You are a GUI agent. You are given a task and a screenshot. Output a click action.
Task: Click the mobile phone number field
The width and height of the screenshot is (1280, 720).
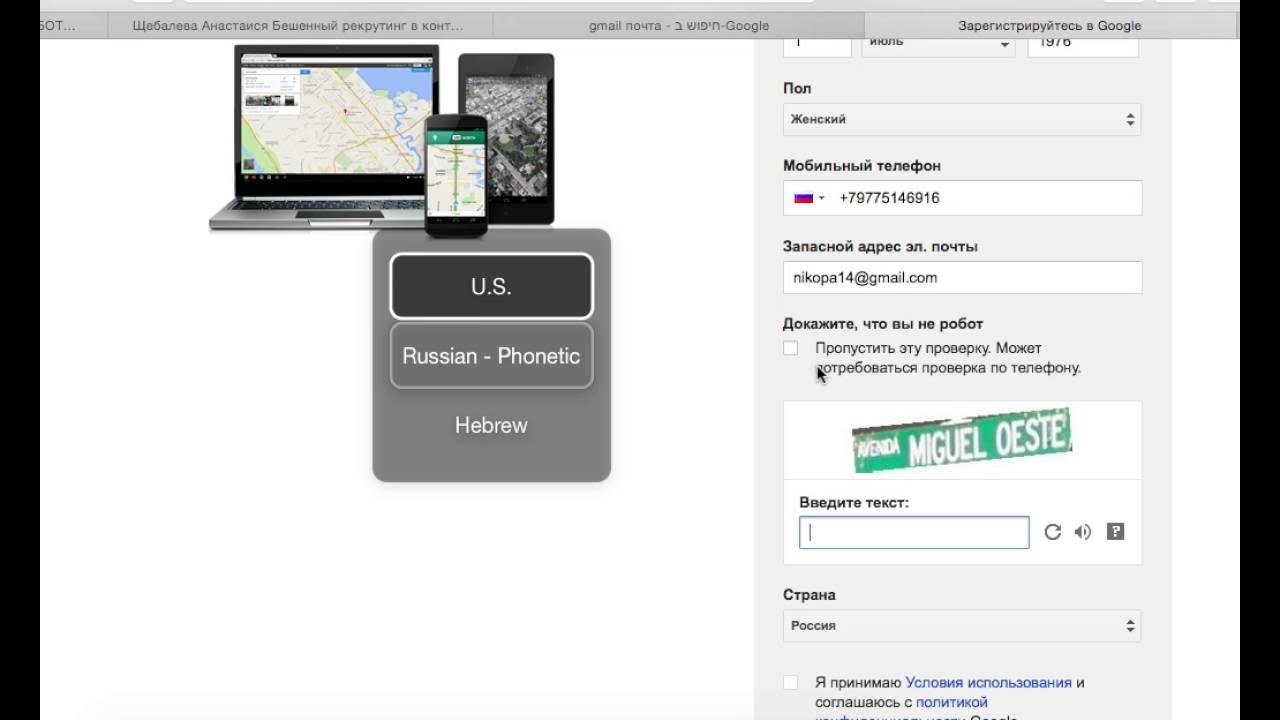coord(962,198)
